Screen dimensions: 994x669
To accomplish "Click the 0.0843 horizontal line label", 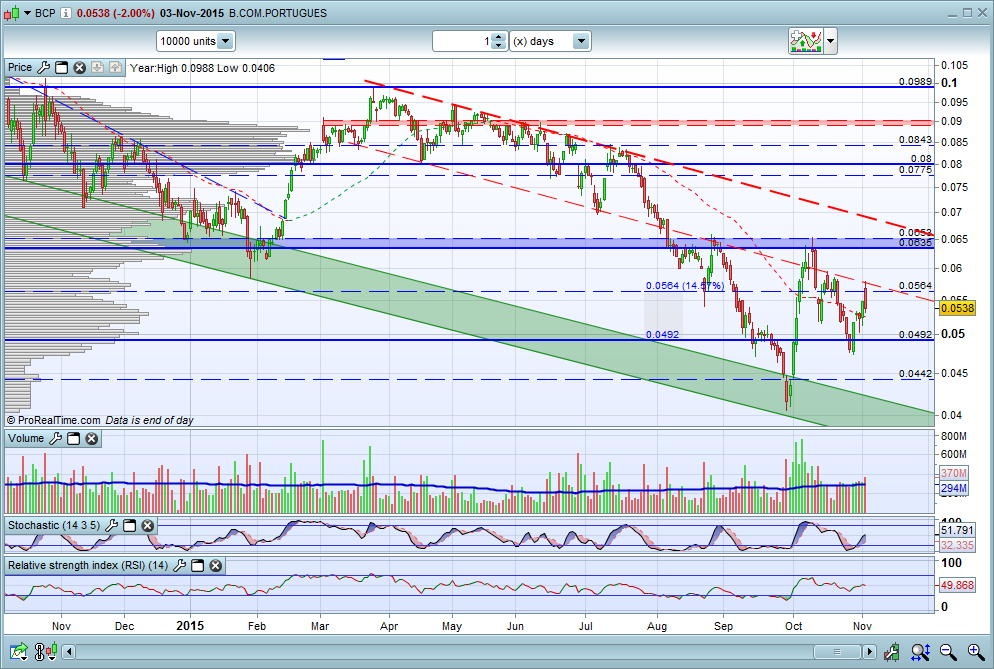I will (915, 140).
